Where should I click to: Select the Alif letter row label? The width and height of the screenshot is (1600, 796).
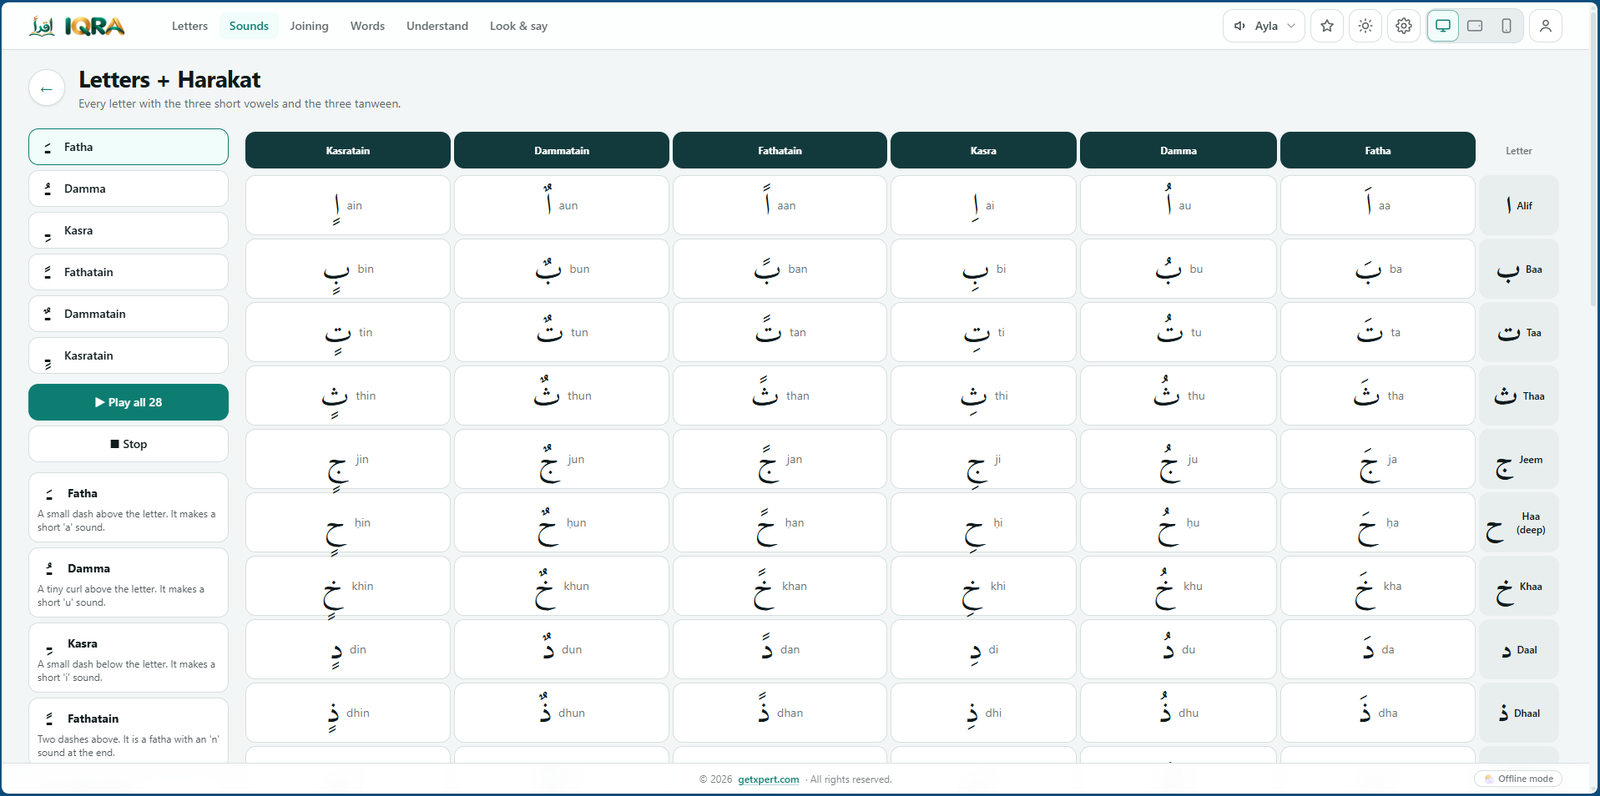(x=1519, y=206)
